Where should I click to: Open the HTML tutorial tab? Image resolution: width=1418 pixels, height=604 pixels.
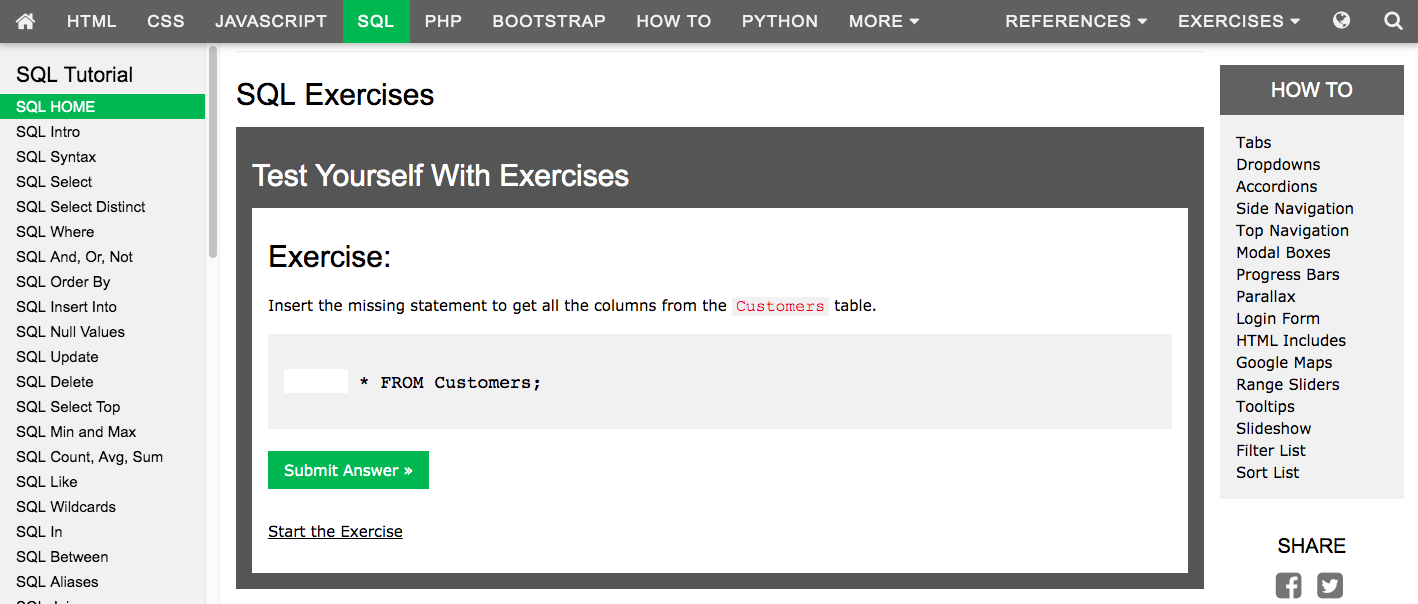(92, 21)
